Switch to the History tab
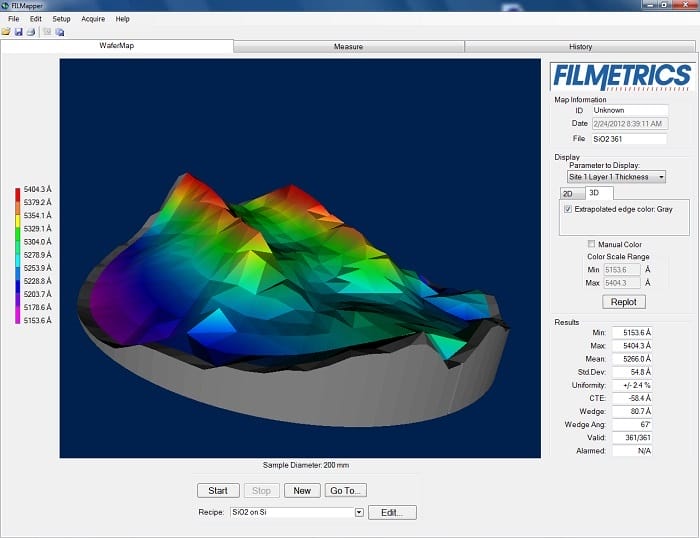The height and width of the screenshot is (538, 700). coord(580,46)
